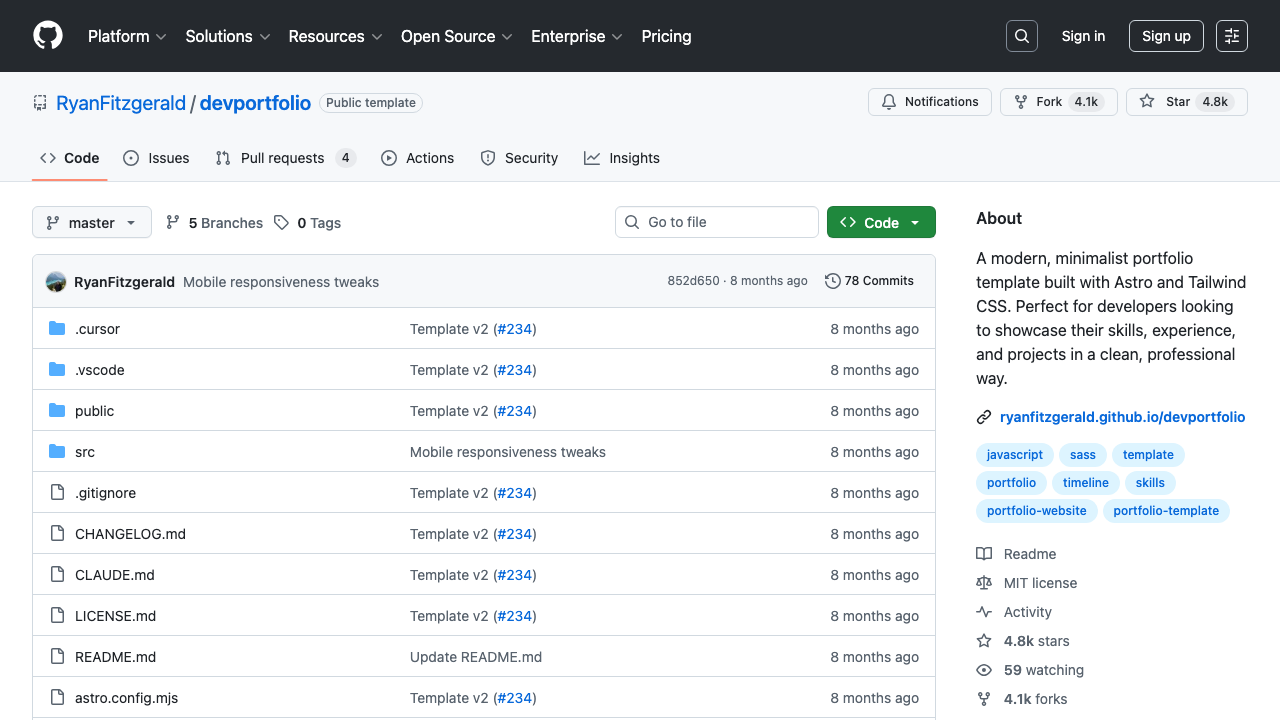Open the command palette icon top right
The image size is (1280, 720).
[1231, 35]
